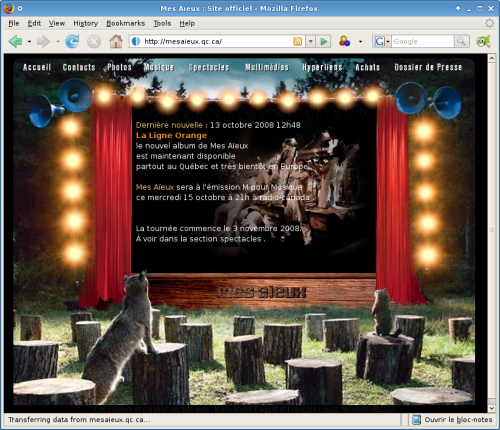Image resolution: width=500 pixels, height=430 pixels.
Task: Click the title bar roll-up arrow button
Action: tap(458, 8)
